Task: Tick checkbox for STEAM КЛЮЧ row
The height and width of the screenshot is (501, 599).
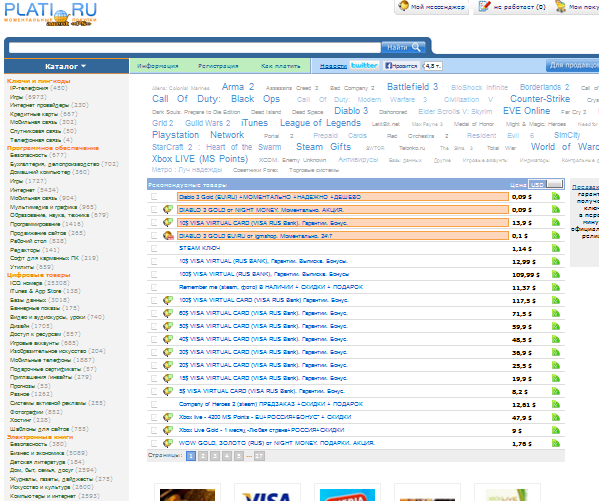Action: [x=154, y=248]
